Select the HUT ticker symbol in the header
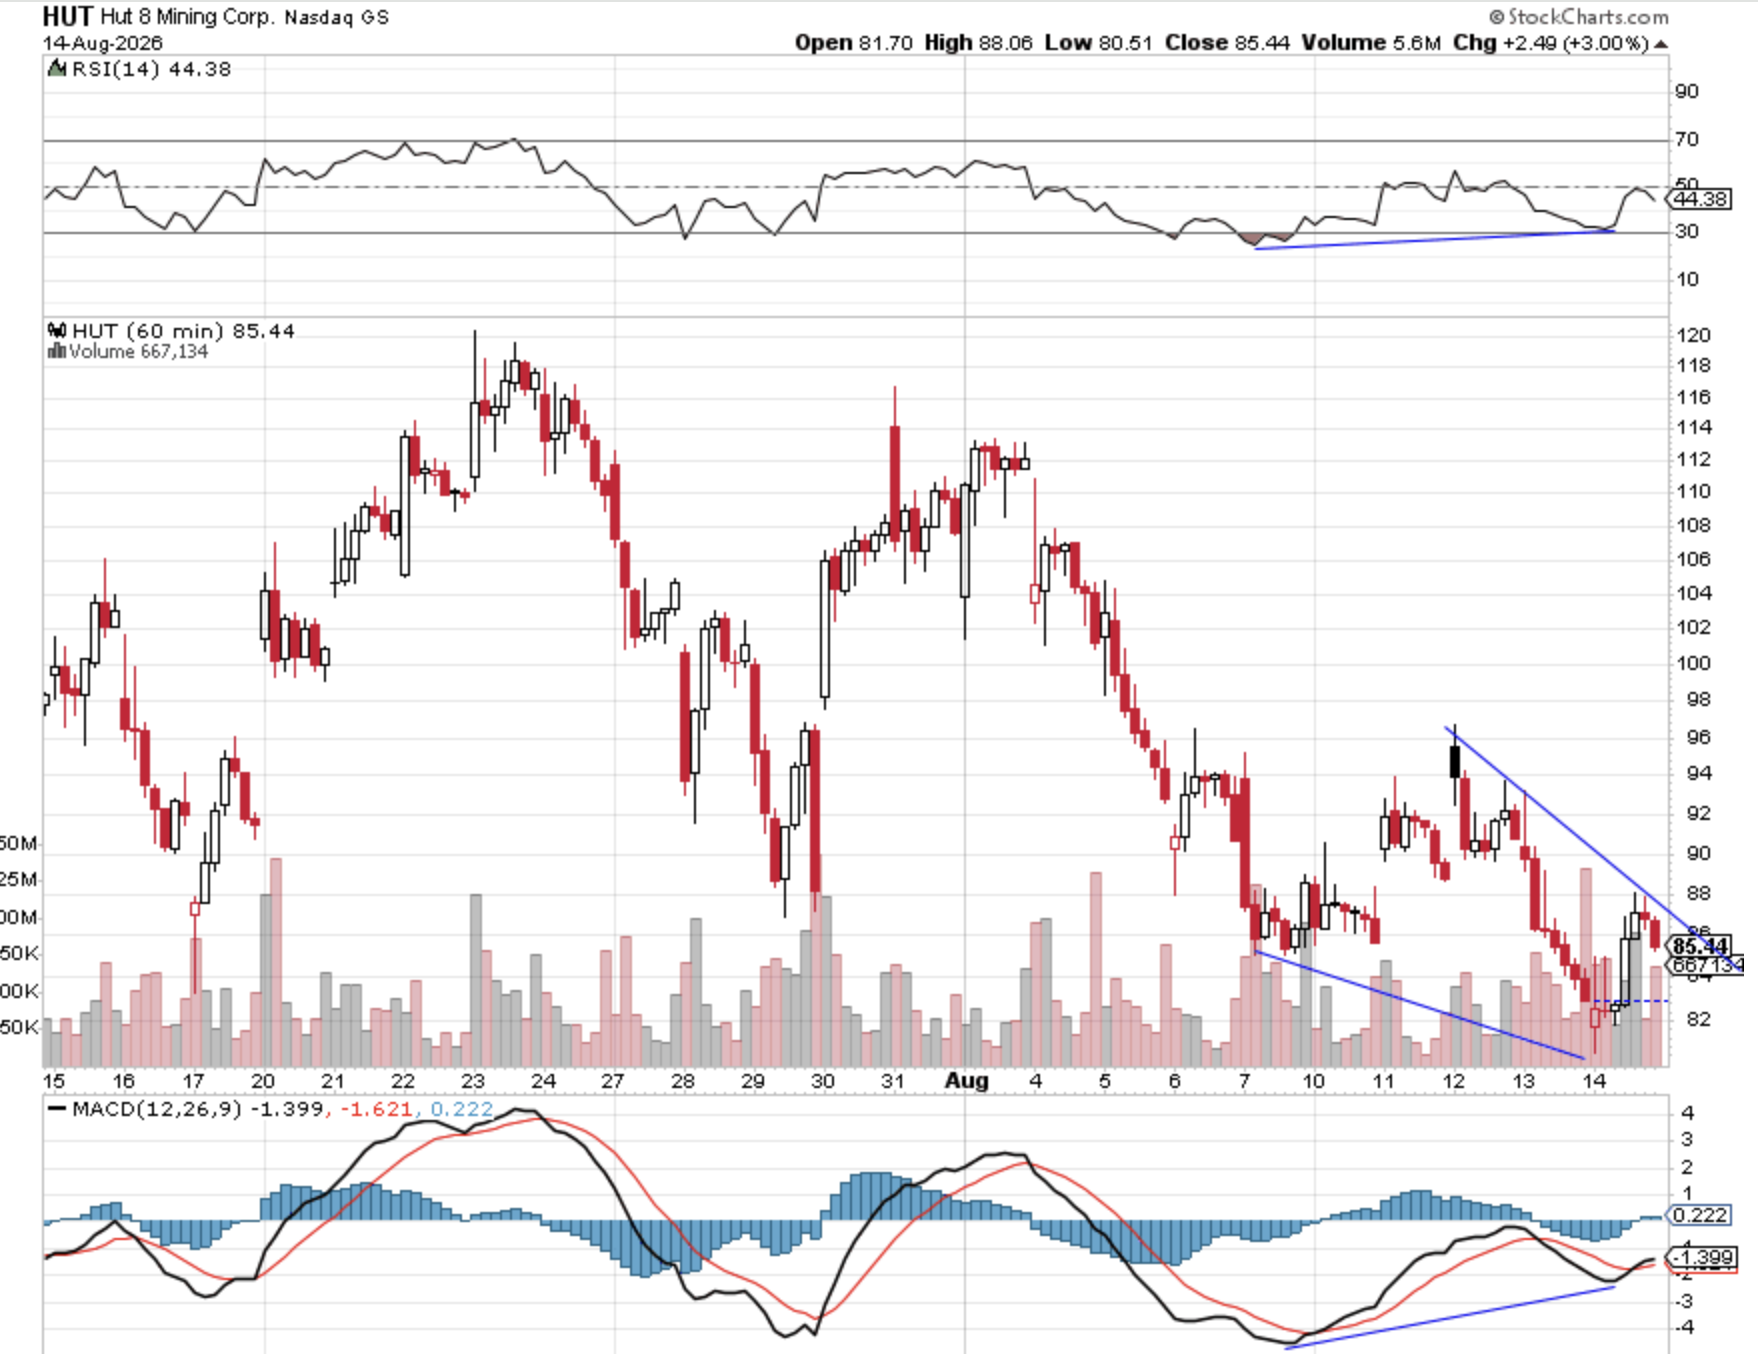Screen dimensions: 1758x1354 [68, 16]
